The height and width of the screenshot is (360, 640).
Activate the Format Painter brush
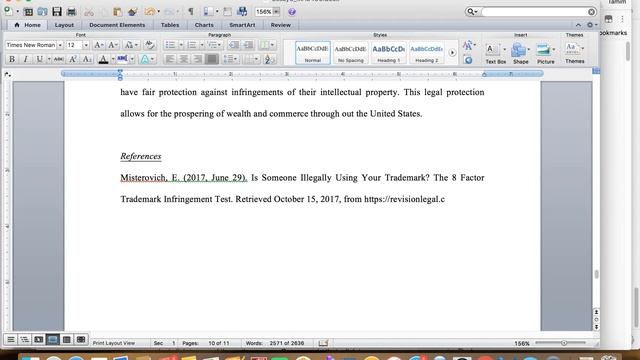132,12
